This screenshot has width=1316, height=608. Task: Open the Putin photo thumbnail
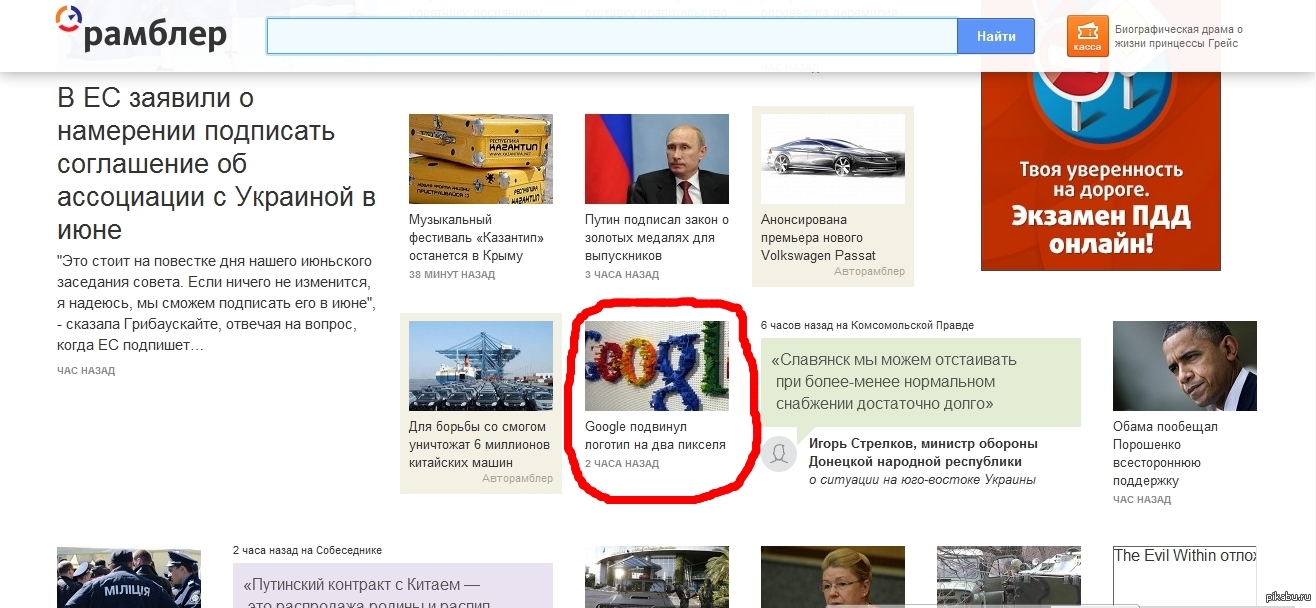[x=657, y=159]
